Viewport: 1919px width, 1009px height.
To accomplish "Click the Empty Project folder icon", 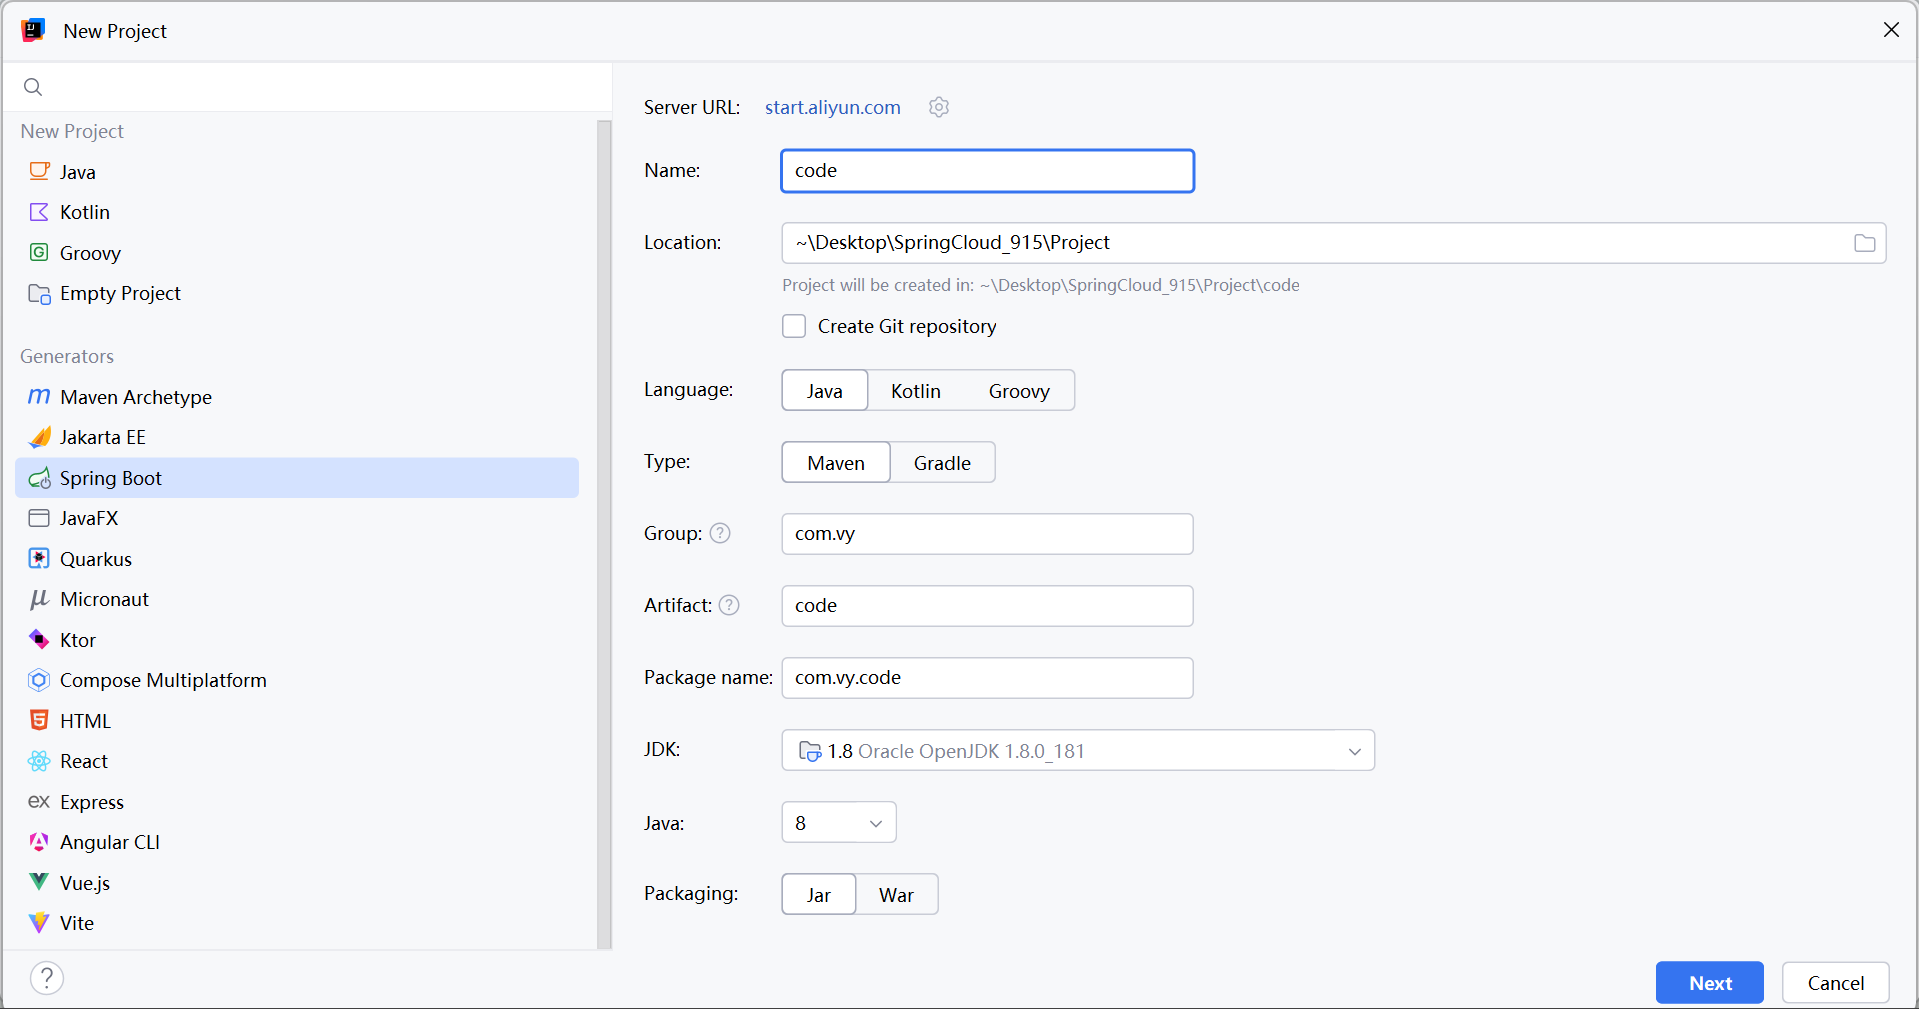I will pyautogui.click(x=39, y=293).
